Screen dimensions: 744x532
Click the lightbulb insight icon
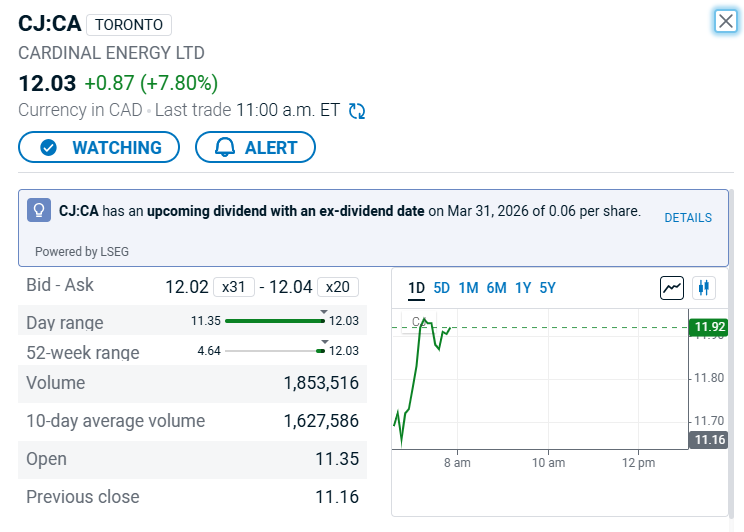(x=39, y=210)
